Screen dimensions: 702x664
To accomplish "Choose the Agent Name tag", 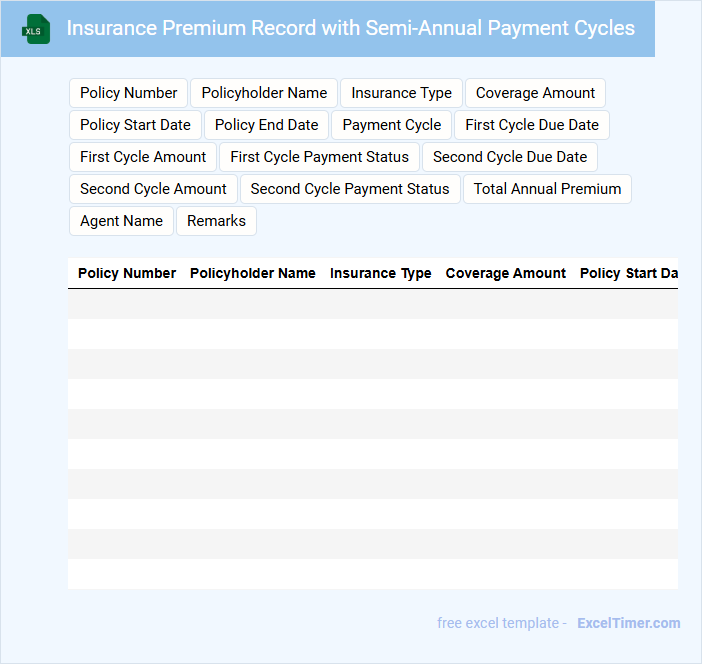I will (121, 221).
